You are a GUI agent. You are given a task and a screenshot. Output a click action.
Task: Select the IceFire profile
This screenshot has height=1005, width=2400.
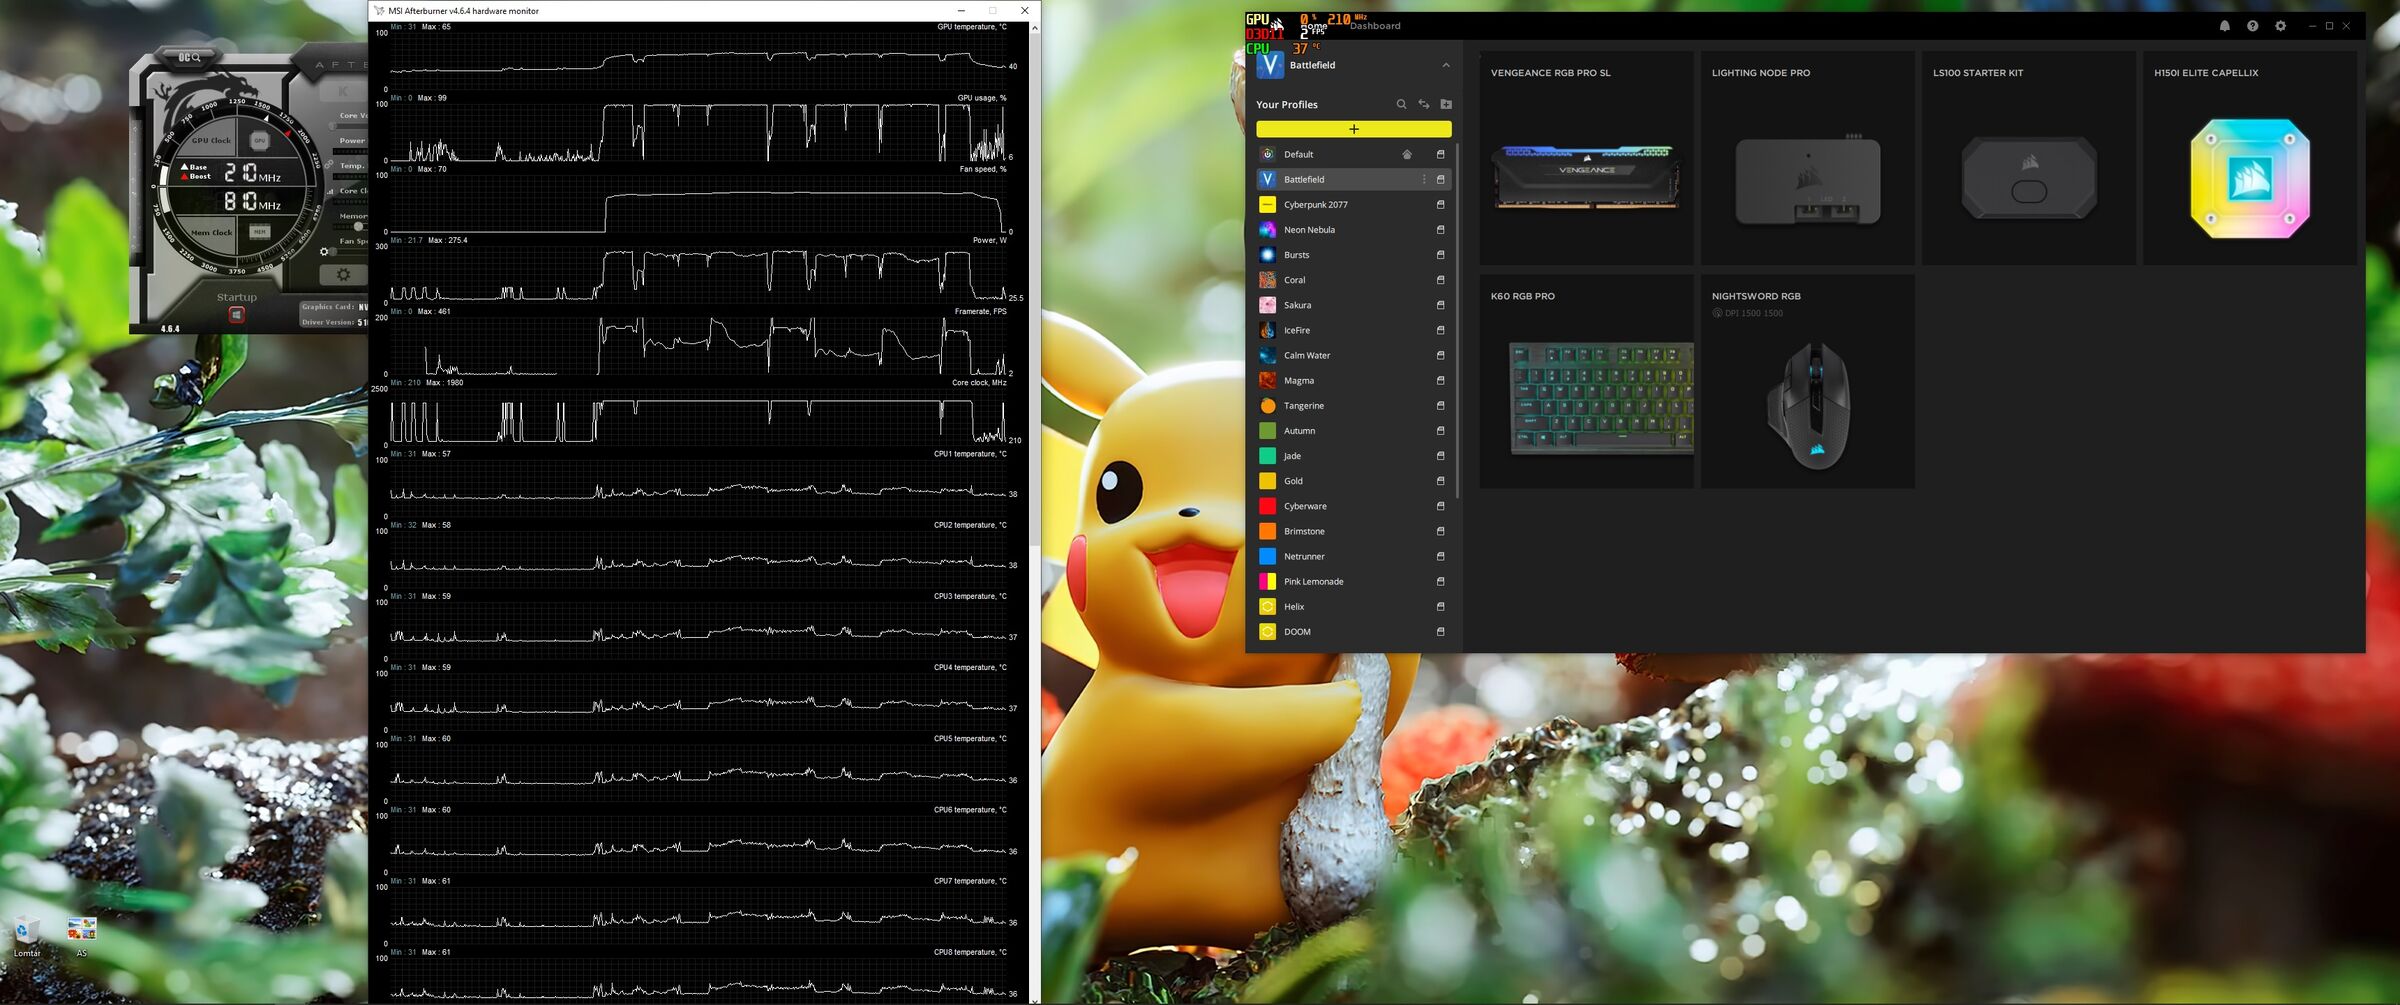click(x=1354, y=330)
